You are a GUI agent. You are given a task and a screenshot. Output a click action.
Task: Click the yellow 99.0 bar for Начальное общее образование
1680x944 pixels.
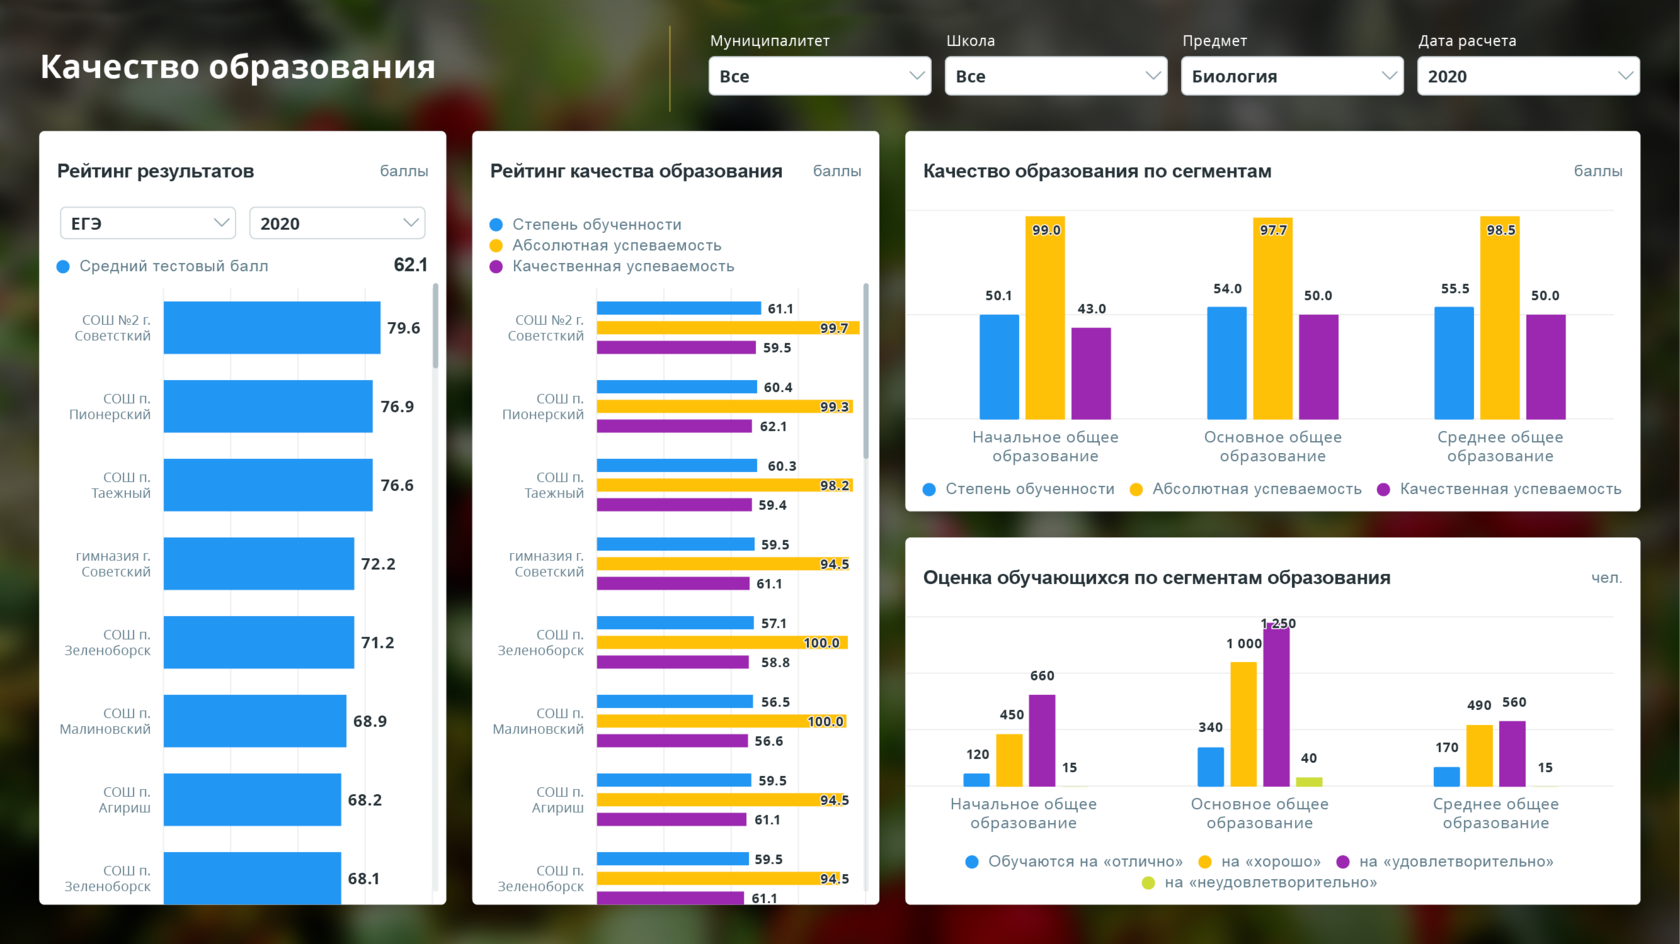[1045, 318]
